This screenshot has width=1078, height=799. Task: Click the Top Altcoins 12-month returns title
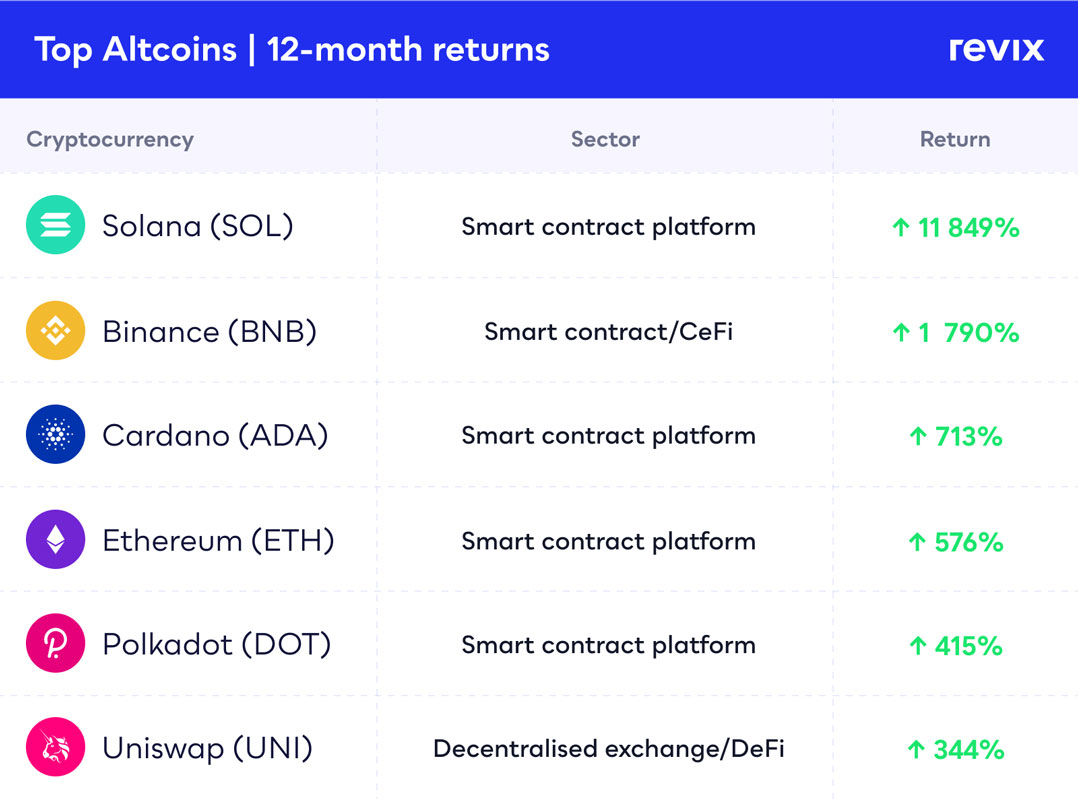pyautogui.click(x=292, y=49)
